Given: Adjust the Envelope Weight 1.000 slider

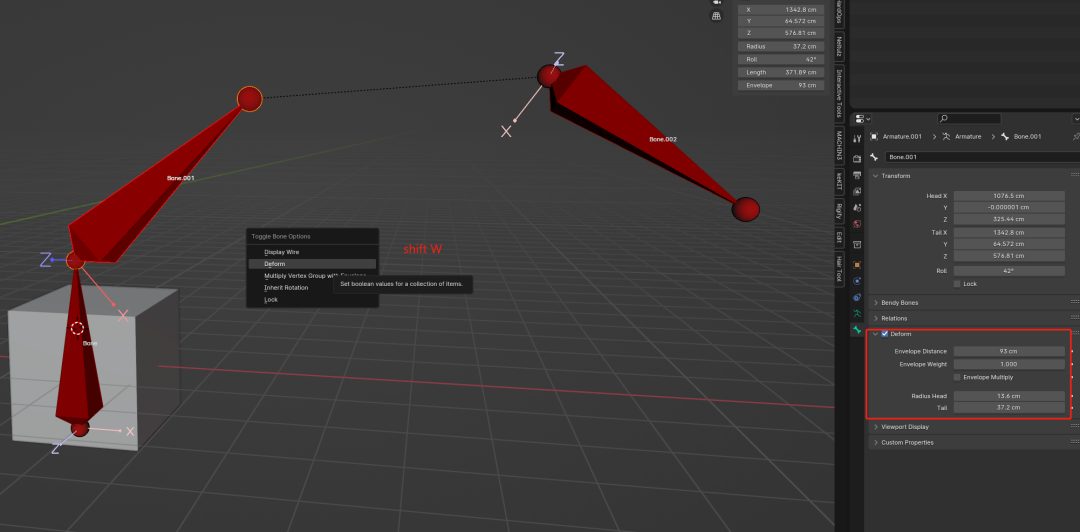Looking at the screenshot, I should (1009, 364).
